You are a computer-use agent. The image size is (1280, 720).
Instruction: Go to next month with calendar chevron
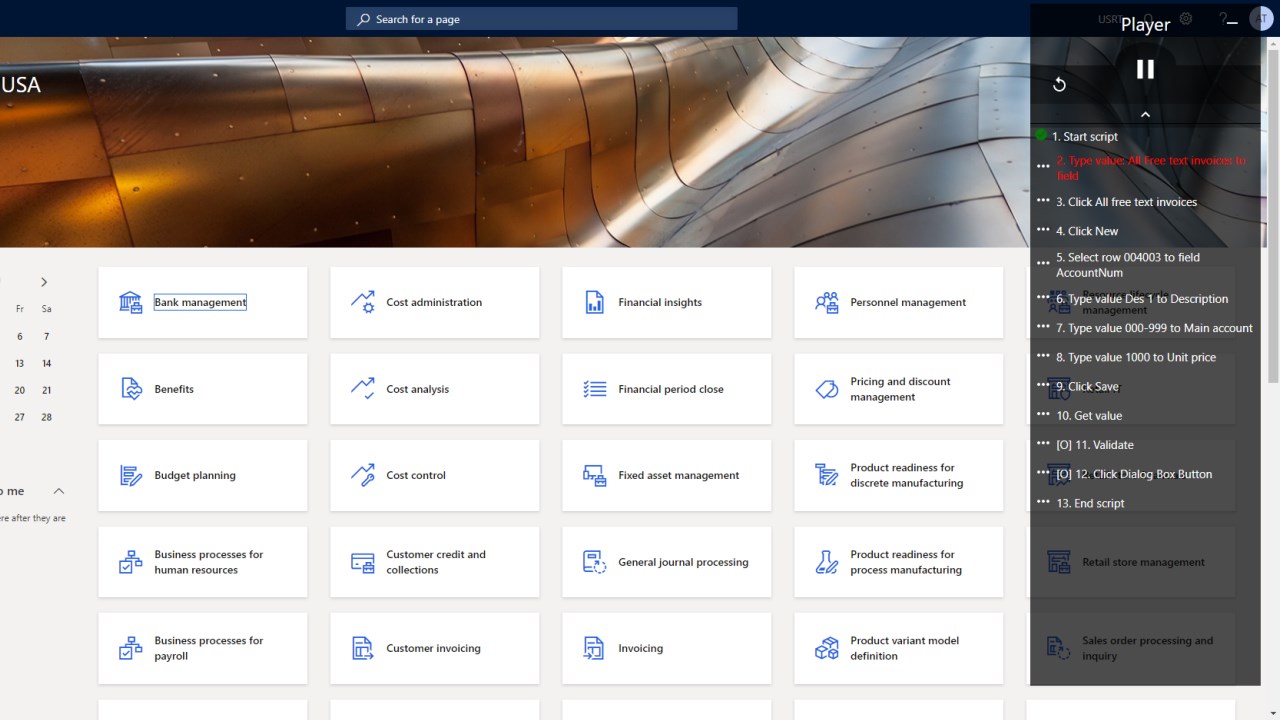44,282
